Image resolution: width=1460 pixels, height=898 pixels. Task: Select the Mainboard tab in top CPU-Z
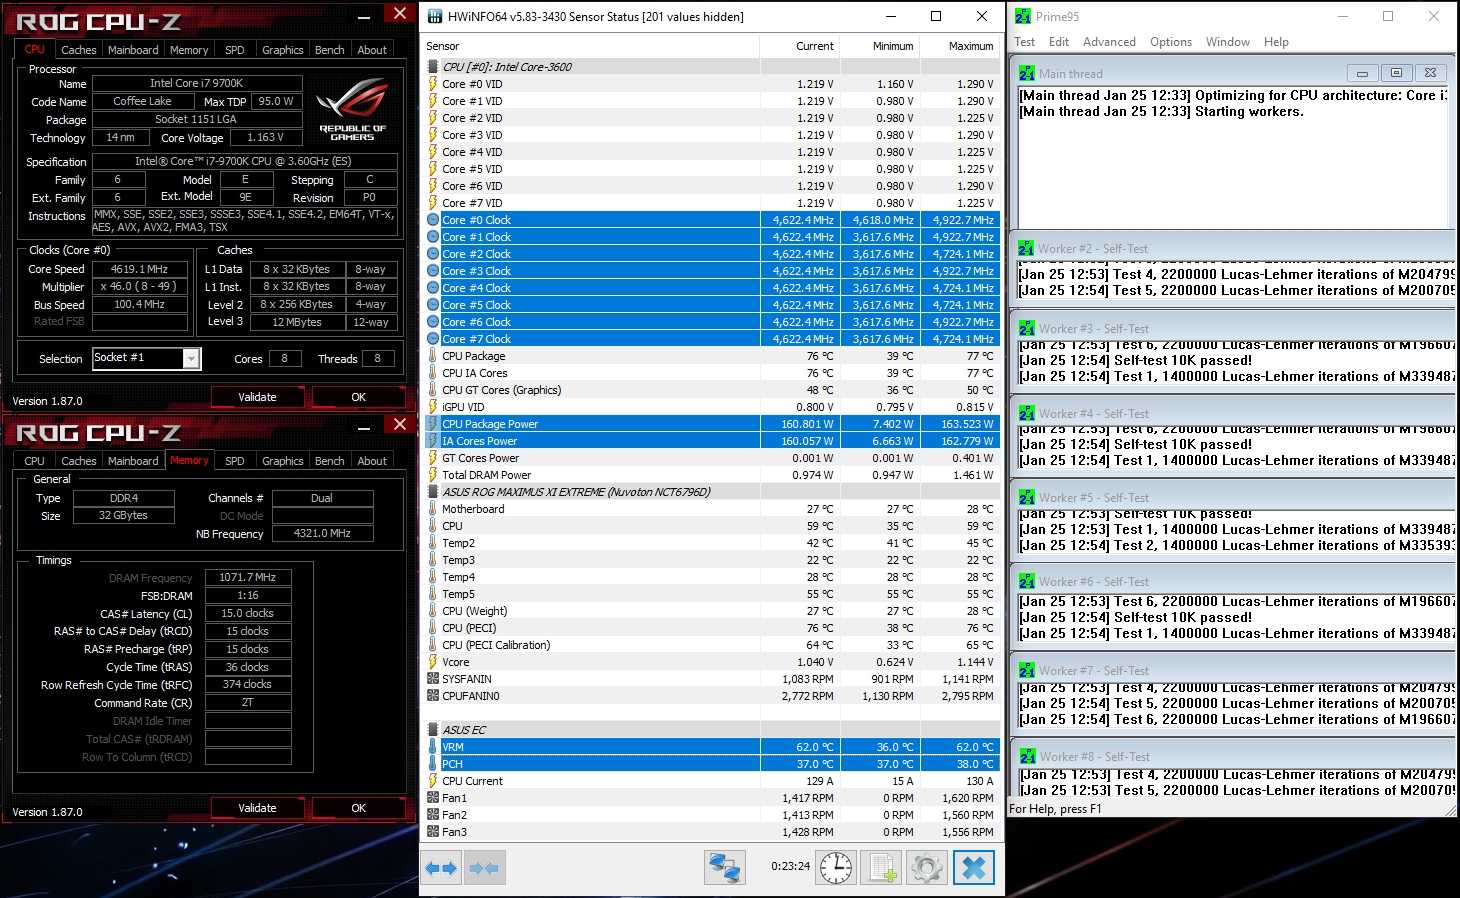tap(133, 50)
